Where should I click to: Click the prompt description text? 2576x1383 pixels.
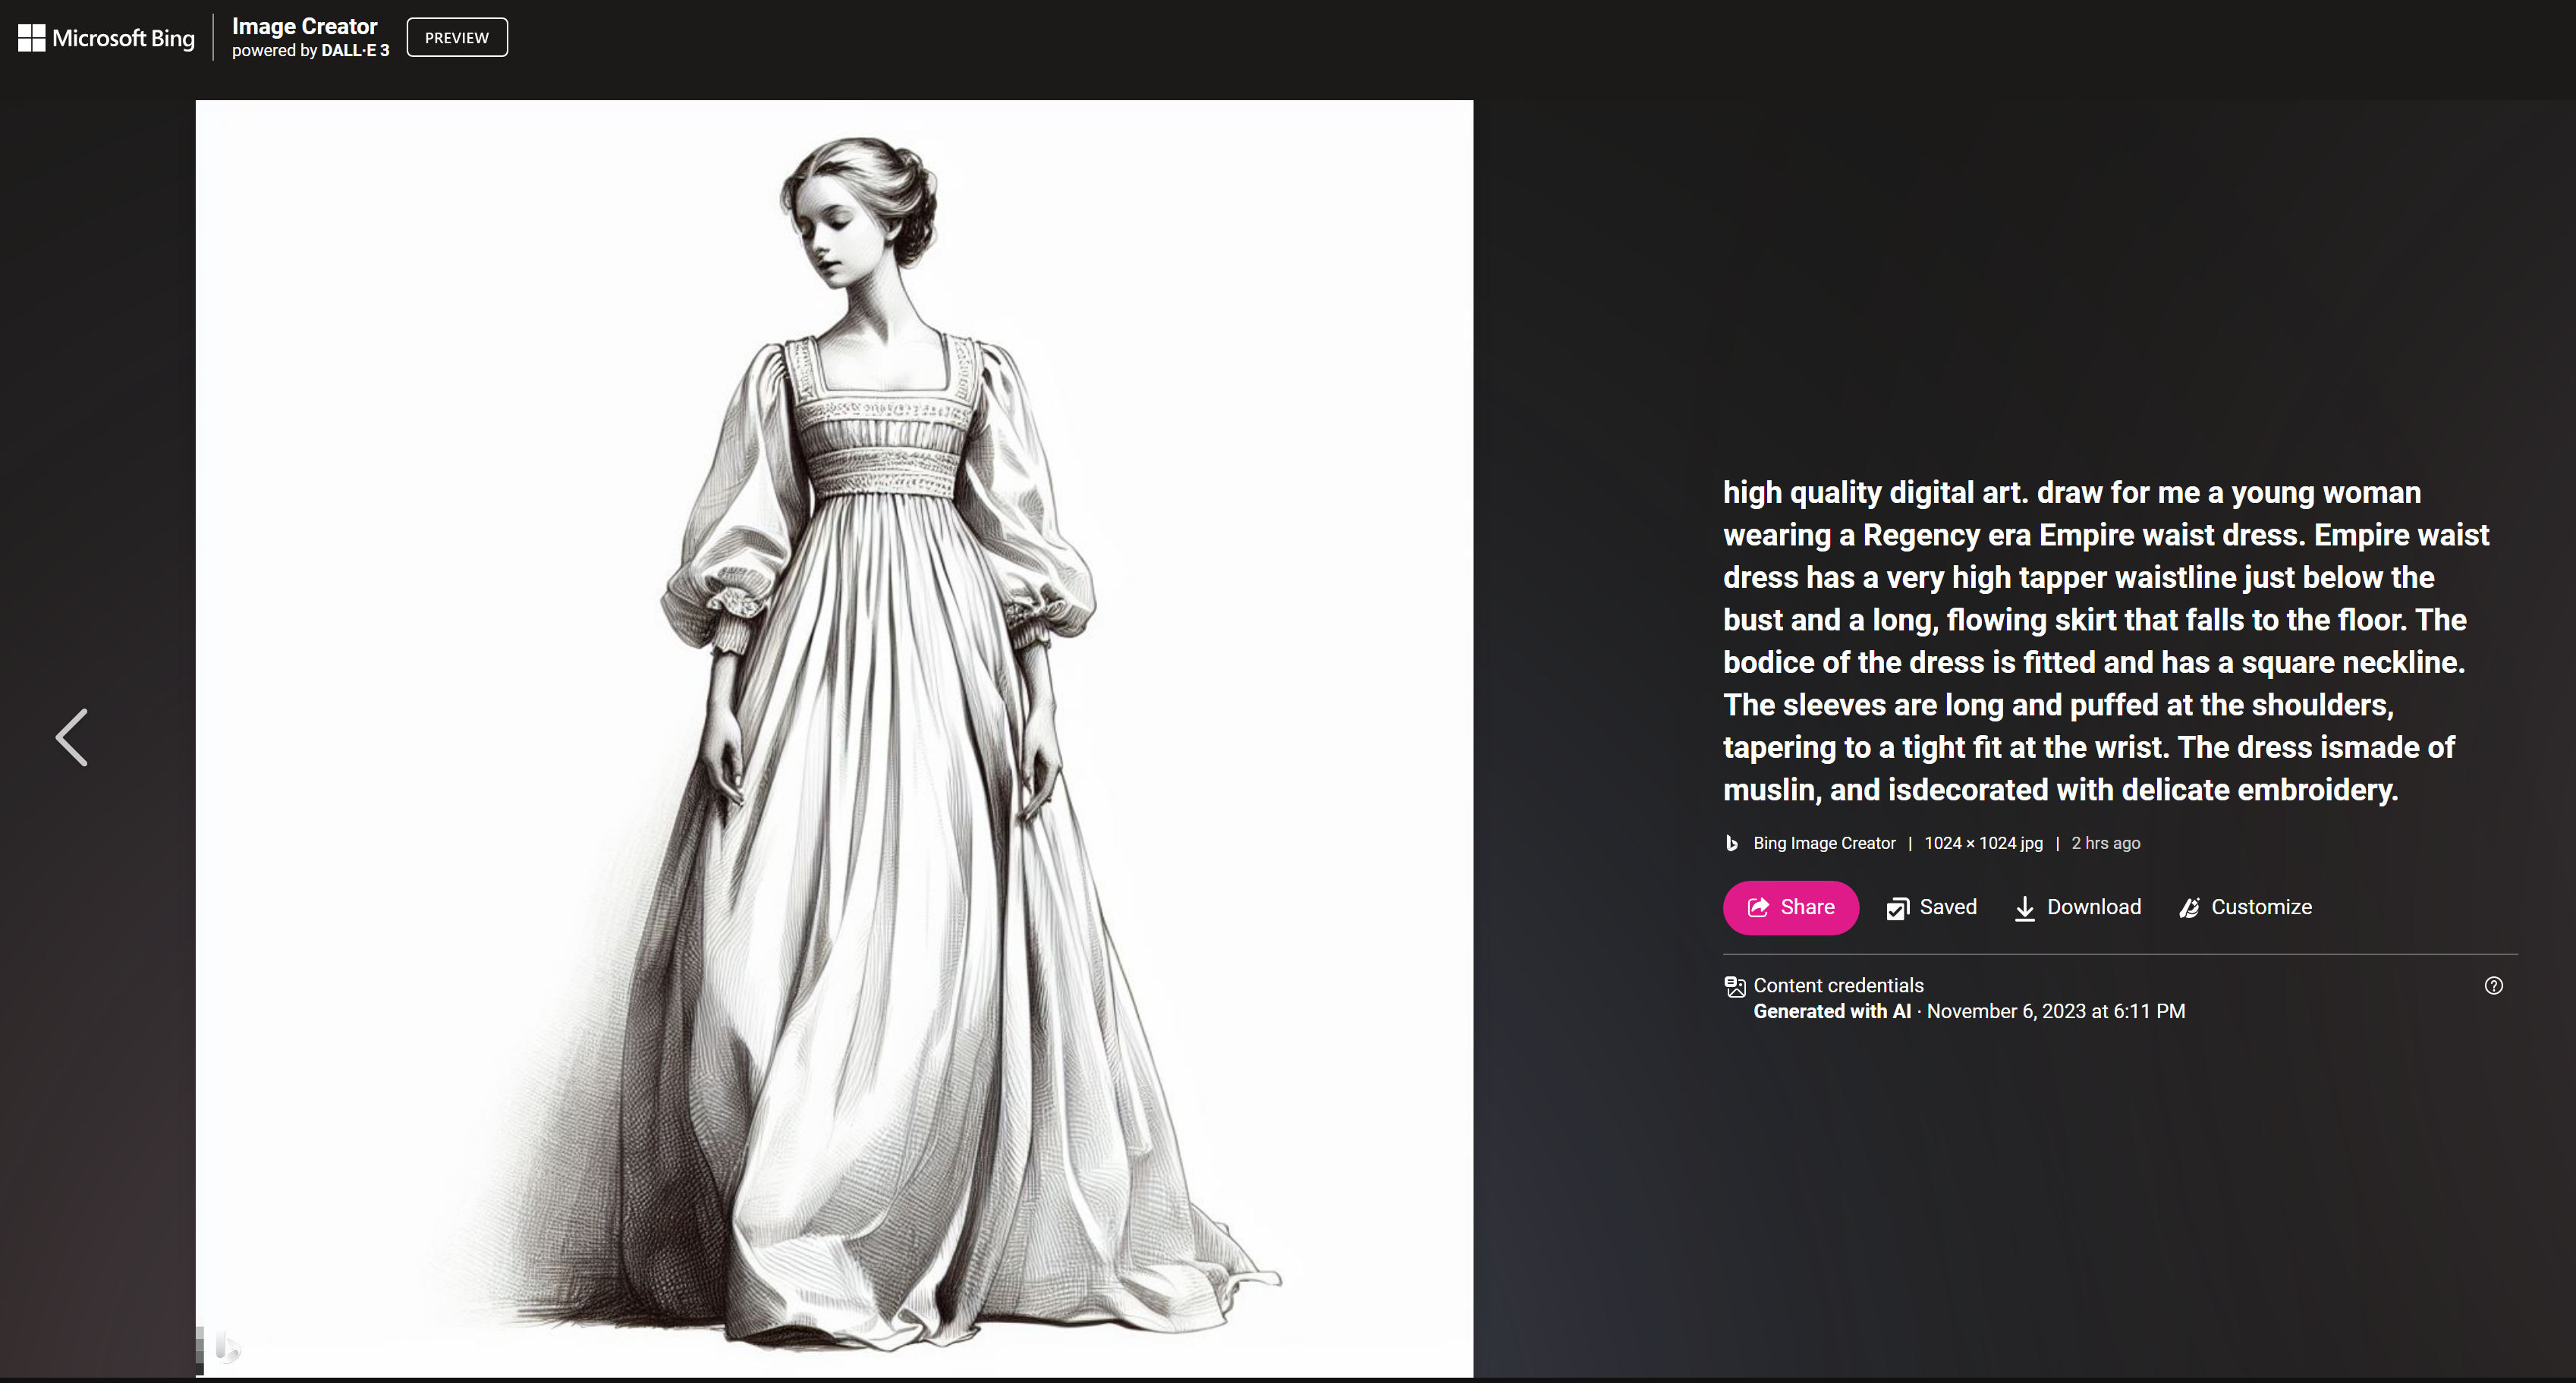(2105, 641)
